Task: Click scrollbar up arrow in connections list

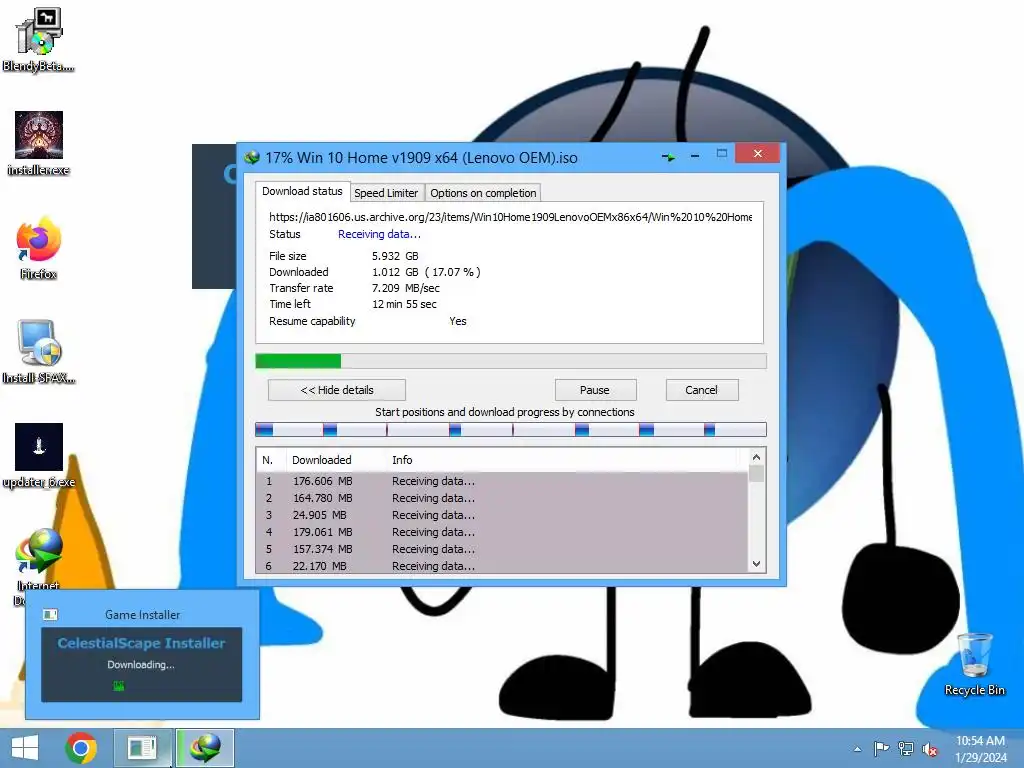Action: 756,457
